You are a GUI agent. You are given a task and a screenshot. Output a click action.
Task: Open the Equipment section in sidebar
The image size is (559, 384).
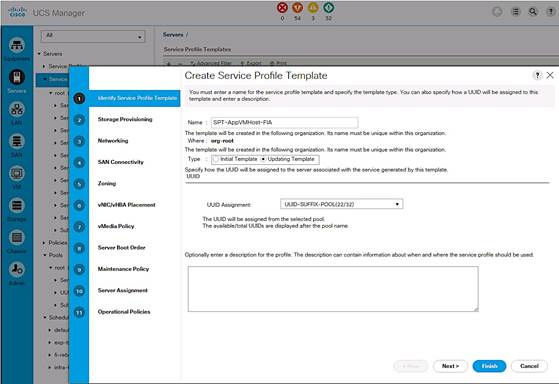pyautogui.click(x=17, y=45)
